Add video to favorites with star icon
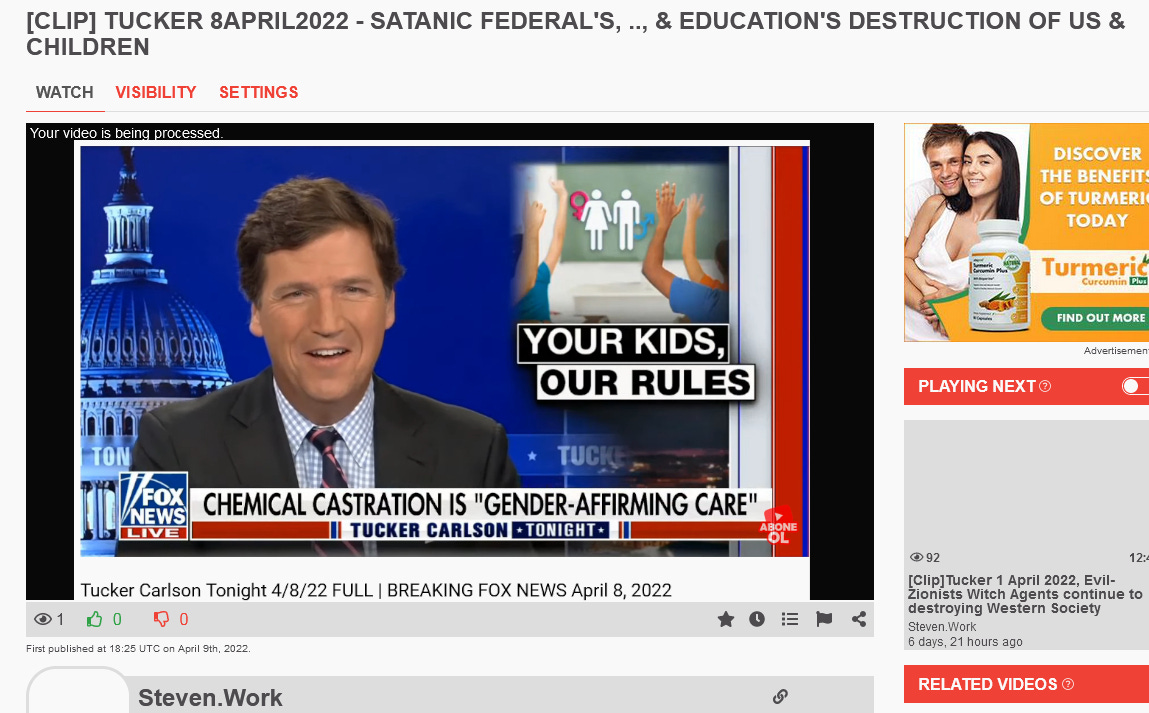 click(x=725, y=619)
